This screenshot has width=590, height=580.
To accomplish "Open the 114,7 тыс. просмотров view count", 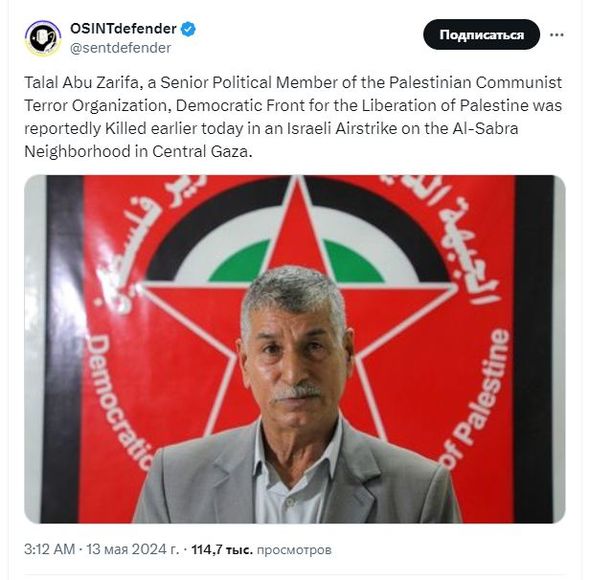I will 261,550.
